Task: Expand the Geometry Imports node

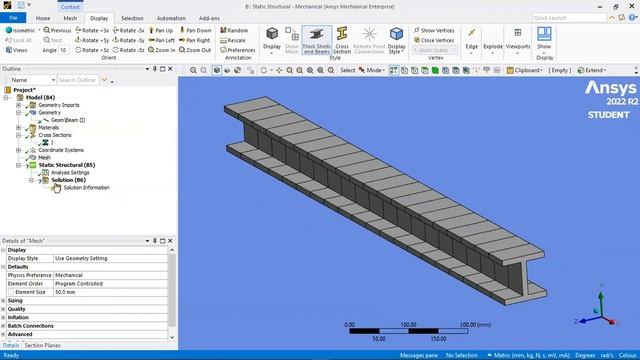Action: 18,105
